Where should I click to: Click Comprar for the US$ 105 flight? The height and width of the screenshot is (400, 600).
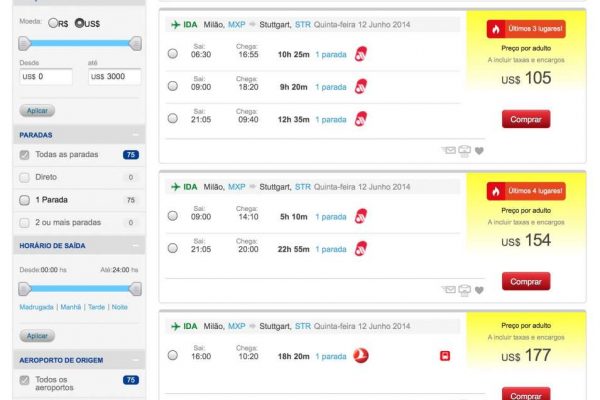click(x=526, y=119)
